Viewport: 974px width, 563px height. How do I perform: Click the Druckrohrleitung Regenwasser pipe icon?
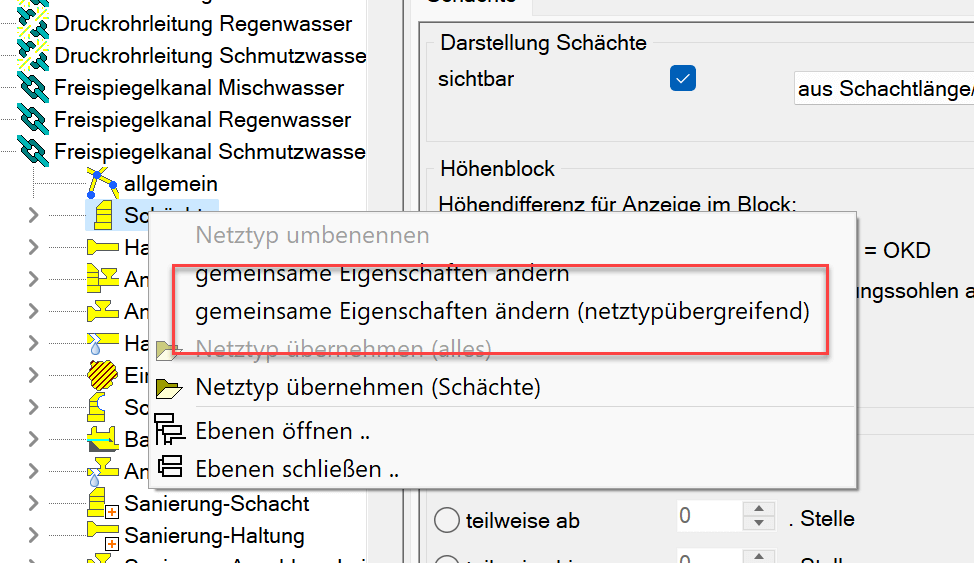[x=34, y=24]
